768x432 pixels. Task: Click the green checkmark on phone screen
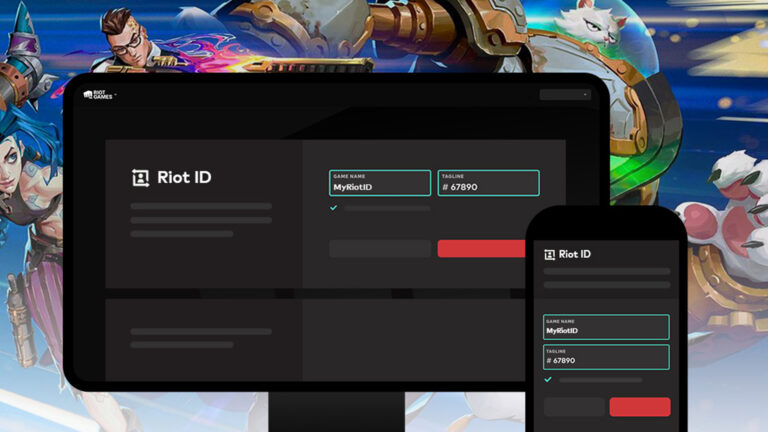(x=548, y=380)
